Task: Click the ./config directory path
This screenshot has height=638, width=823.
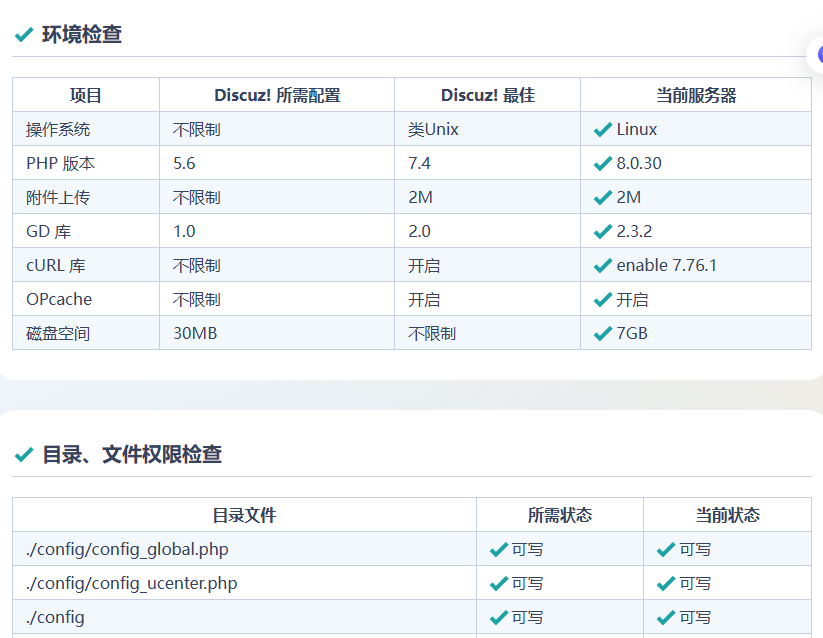Action: click(x=55, y=618)
